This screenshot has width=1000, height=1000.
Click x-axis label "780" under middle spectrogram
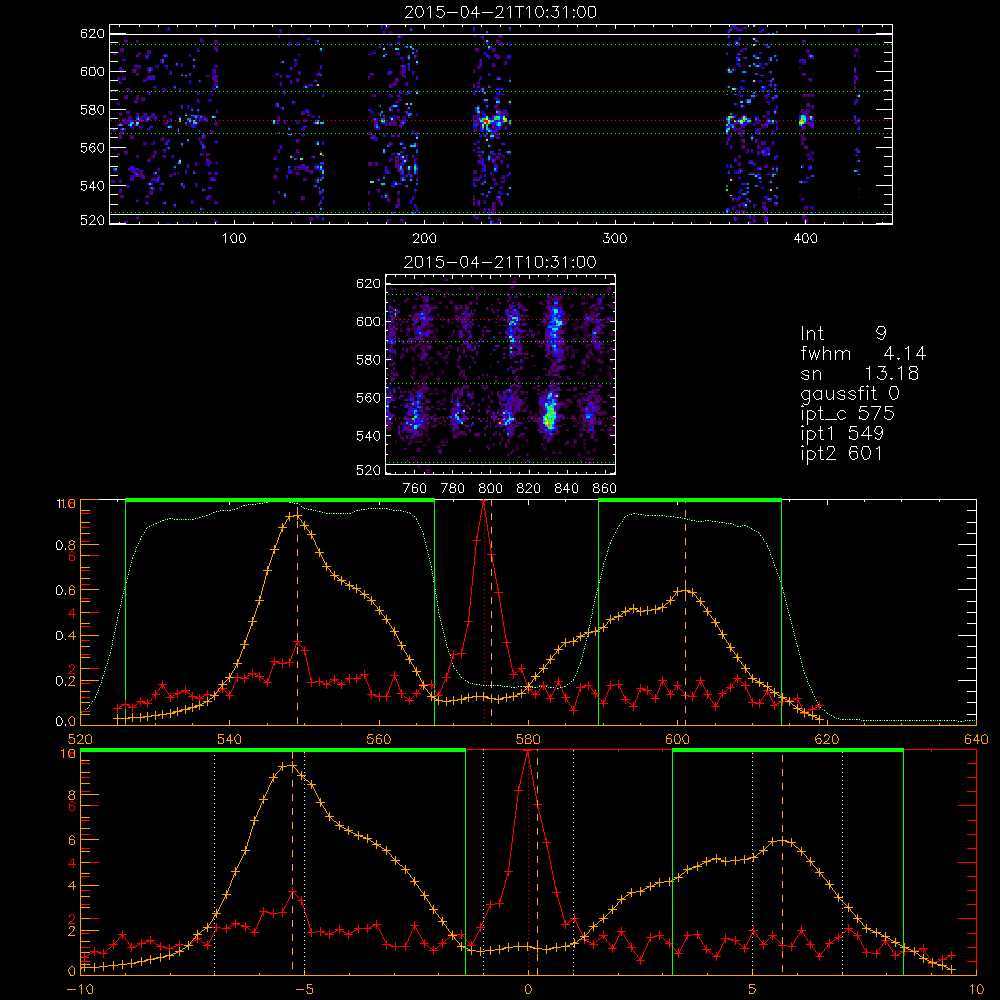pos(453,489)
